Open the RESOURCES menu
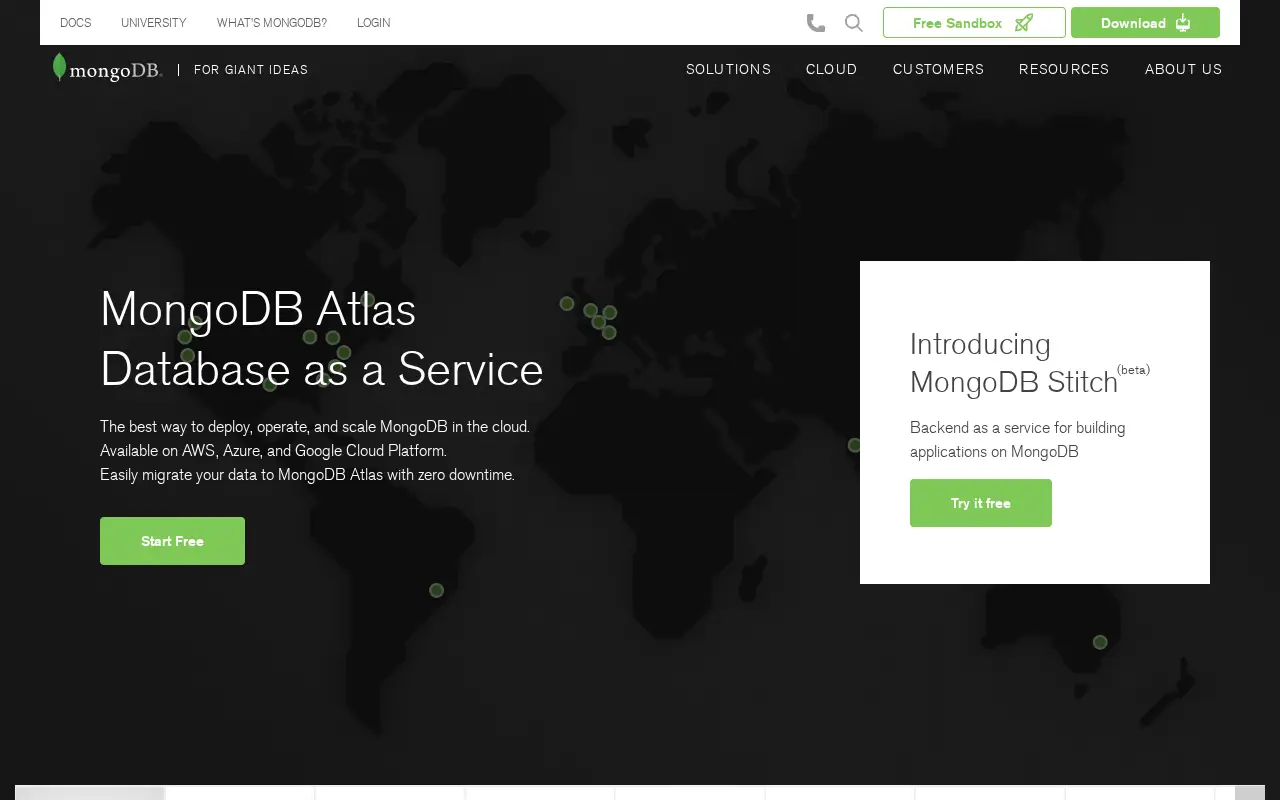 coord(1064,69)
